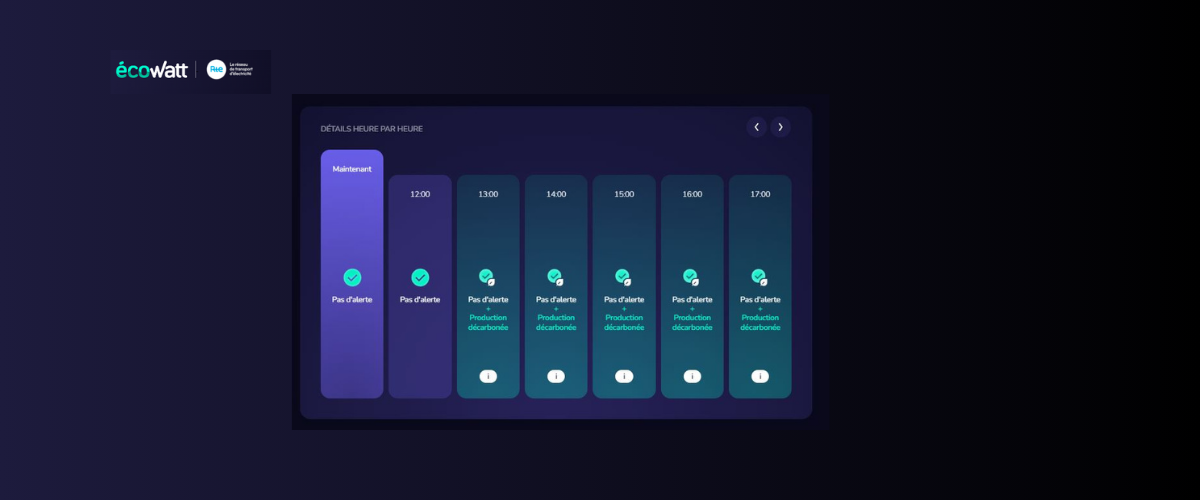This screenshot has height=500, width=1200.
Task: Click the écowatt logo
Action: click(151, 70)
